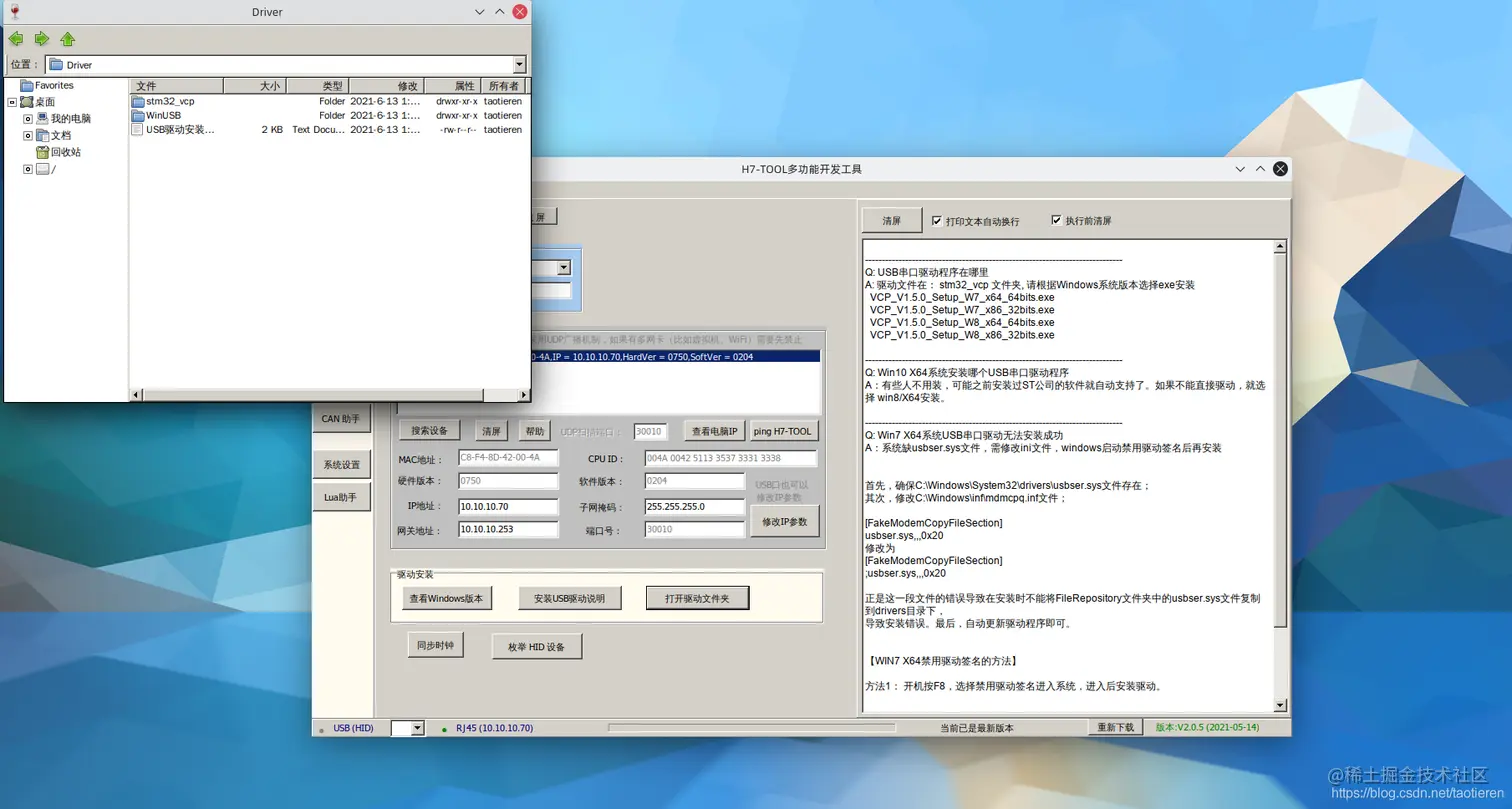Image resolution: width=1512 pixels, height=809 pixels.
Task: Open the partially hidden combo box dropdown
Action: click(564, 268)
